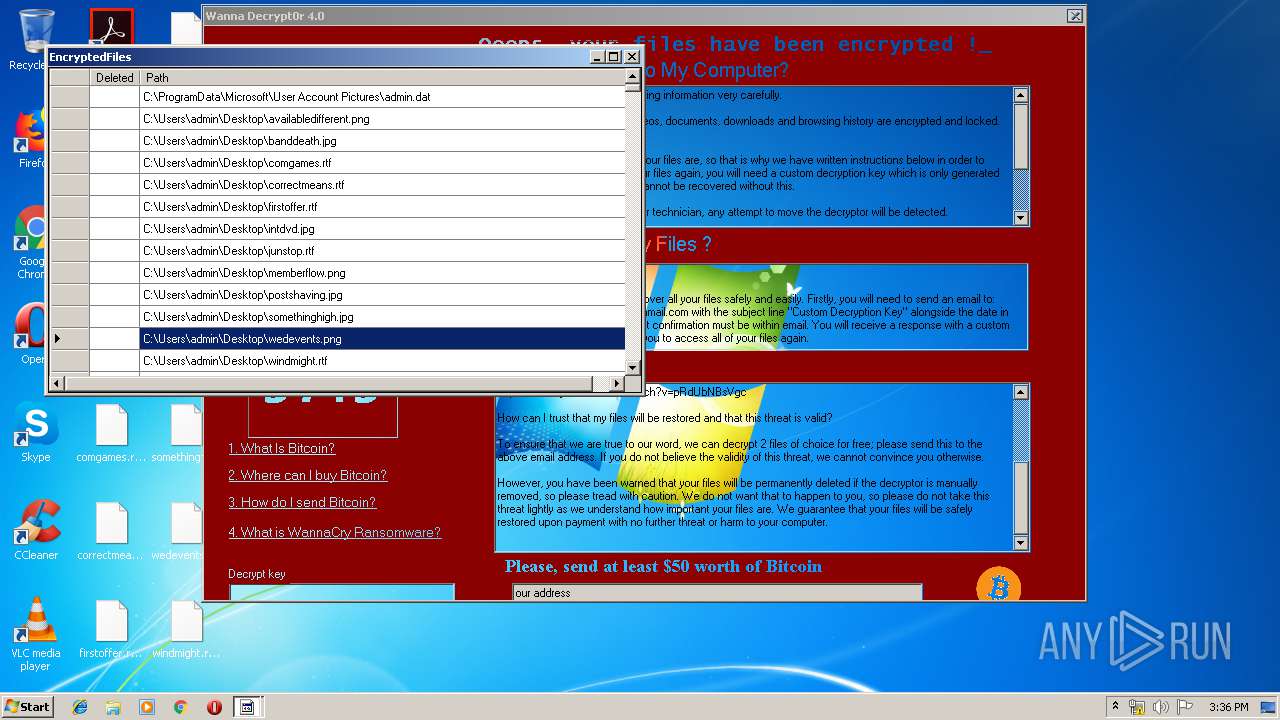Switch to the ransomware app taskbar button
The width and height of the screenshot is (1280, 720).
pos(247,707)
